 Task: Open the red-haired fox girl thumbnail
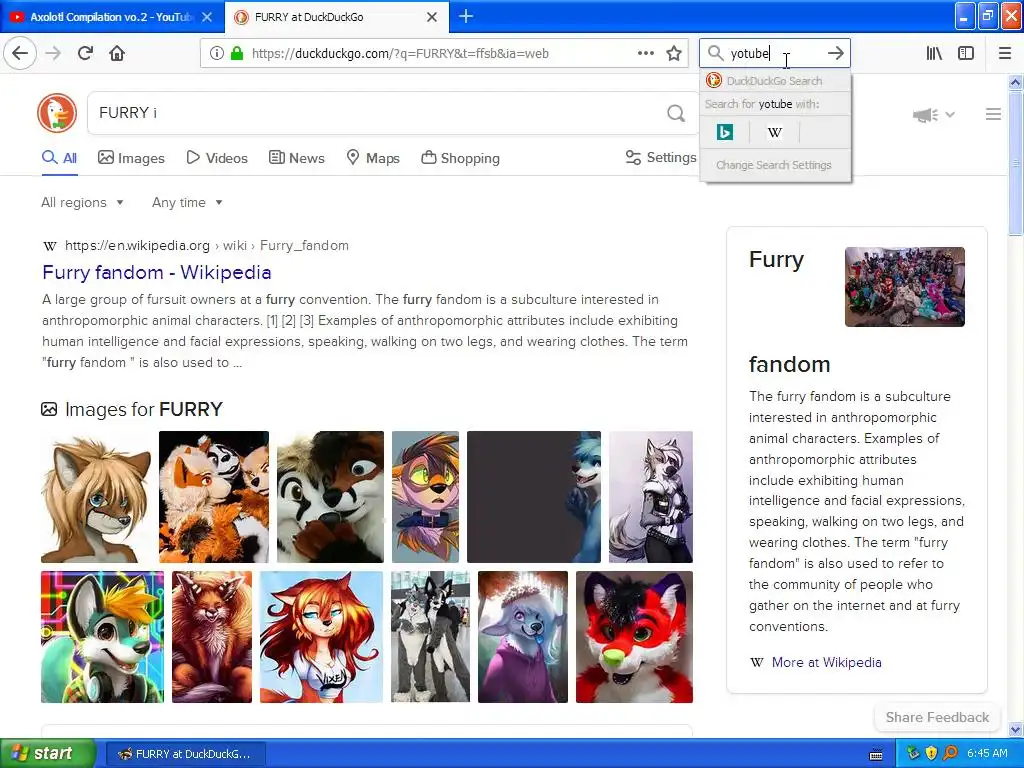pos(321,637)
